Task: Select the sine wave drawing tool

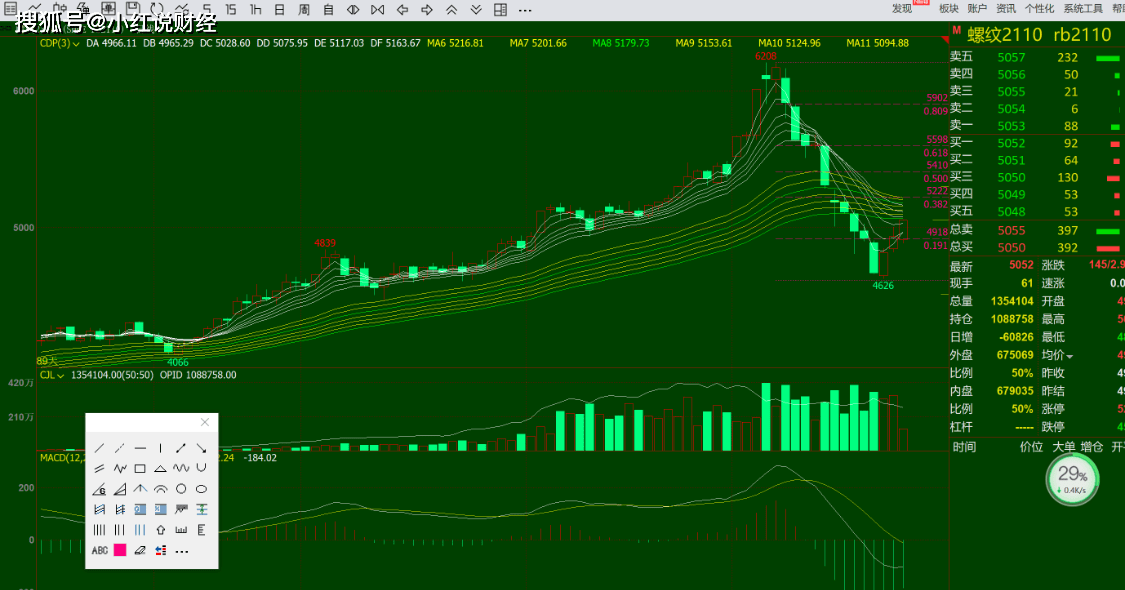Action: pos(181,468)
